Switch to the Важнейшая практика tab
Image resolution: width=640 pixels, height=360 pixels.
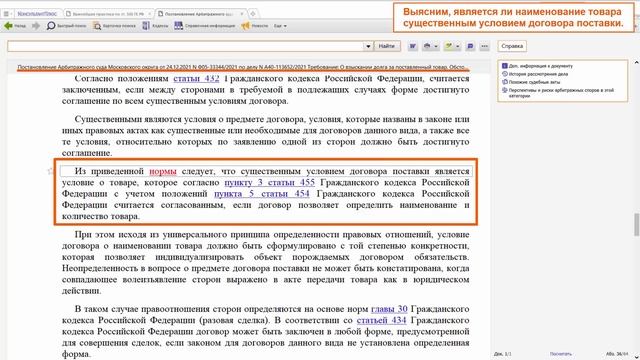click(108, 13)
